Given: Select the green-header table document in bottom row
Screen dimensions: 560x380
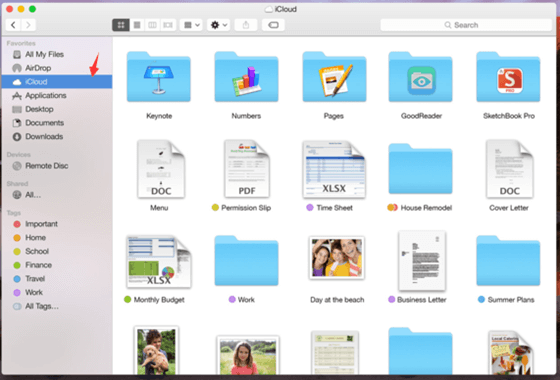Looking at the screenshot, I should pos(335,353).
